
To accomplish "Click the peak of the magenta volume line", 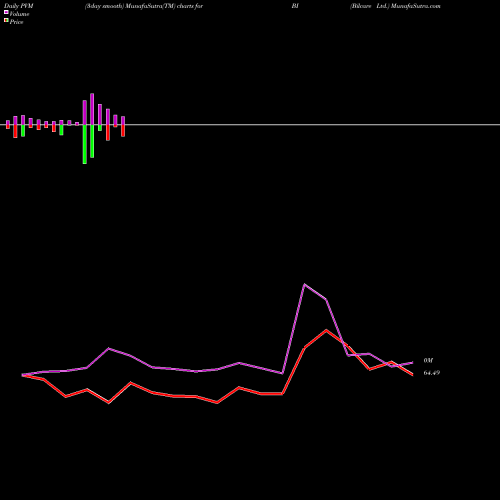I will tap(304, 284).
